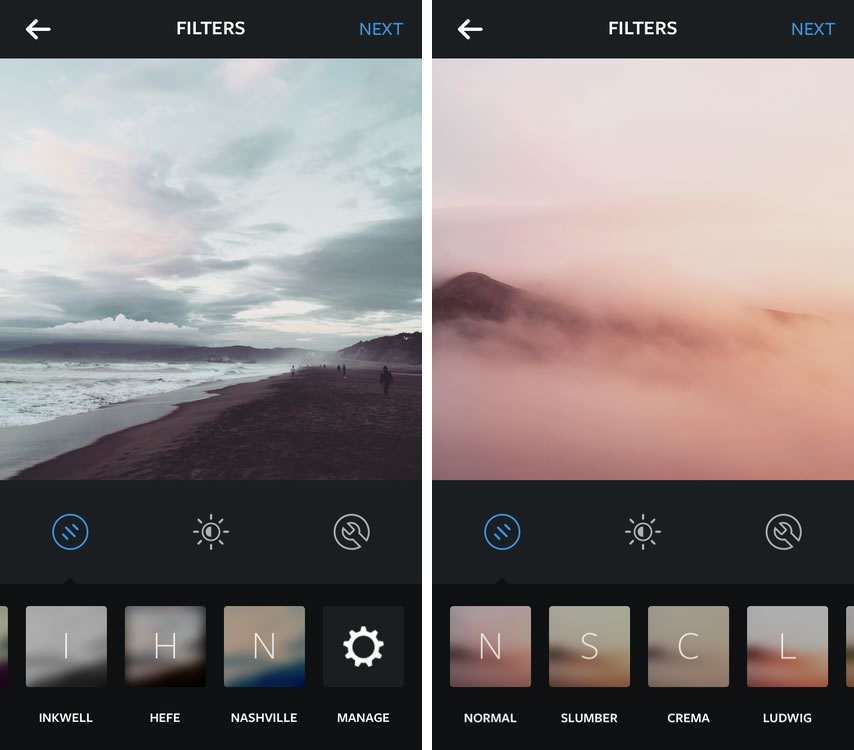This screenshot has height=750, width=854.
Task: Select filters tool icon on right screen
Action: pos(502,532)
